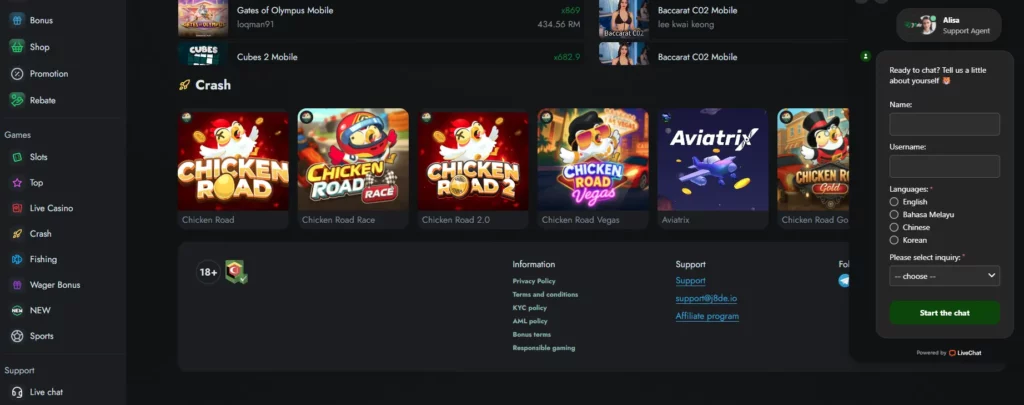Open Privacy Policy link
1024x405 pixels.
point(534,281)
